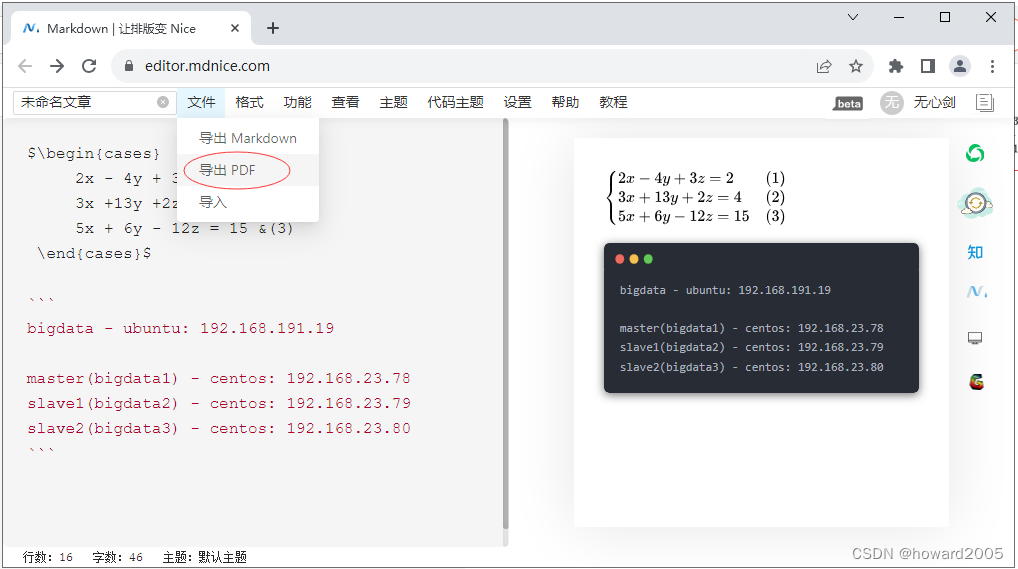The width and height of the screenshot is (1018, 569).
Task: Expand the tab search chevron
Action: pyautogui.click(x=853, y=17)
